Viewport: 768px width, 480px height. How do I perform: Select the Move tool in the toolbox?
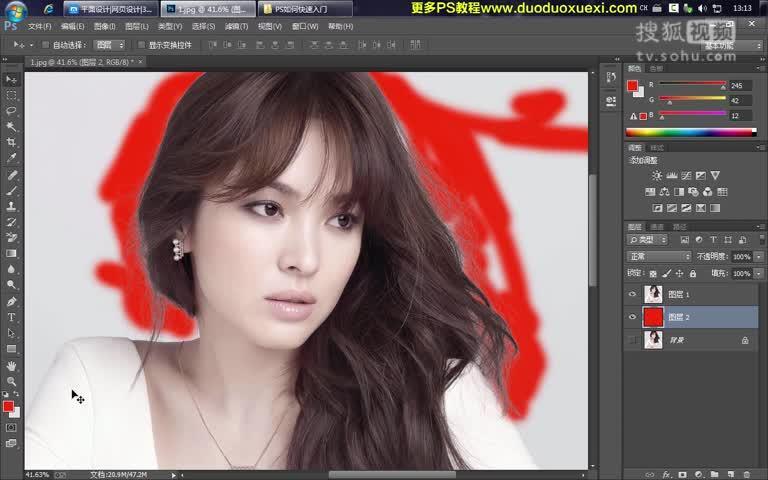point(11,79)
